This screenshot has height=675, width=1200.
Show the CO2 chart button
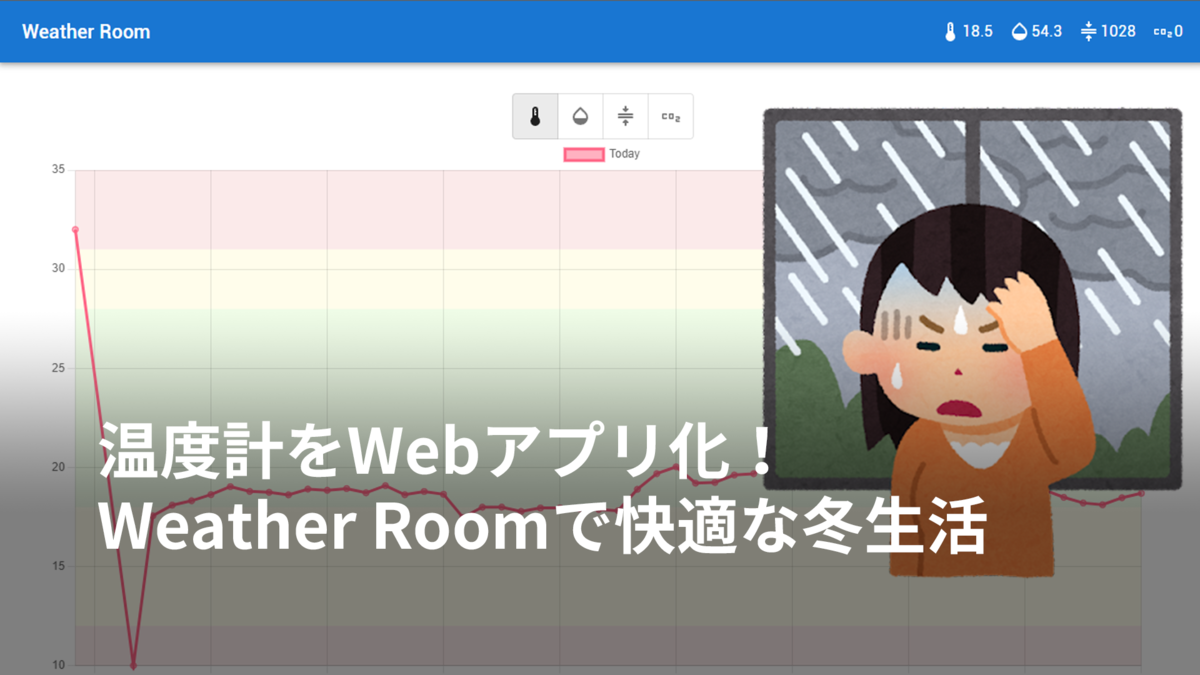pos(671,117)
